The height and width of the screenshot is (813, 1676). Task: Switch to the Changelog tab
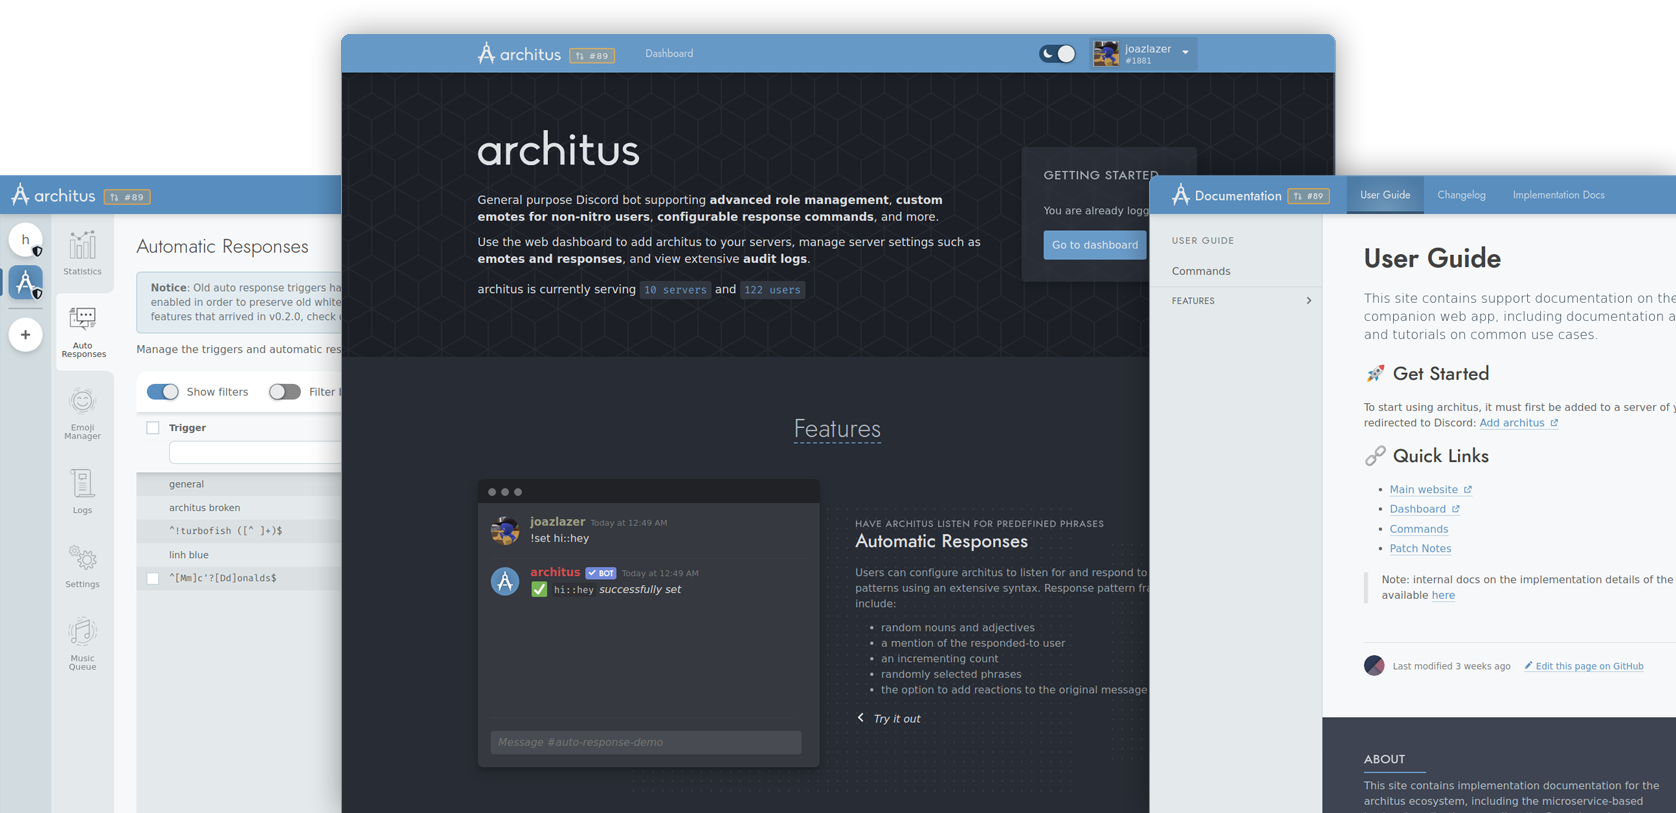coord(1461,195)
